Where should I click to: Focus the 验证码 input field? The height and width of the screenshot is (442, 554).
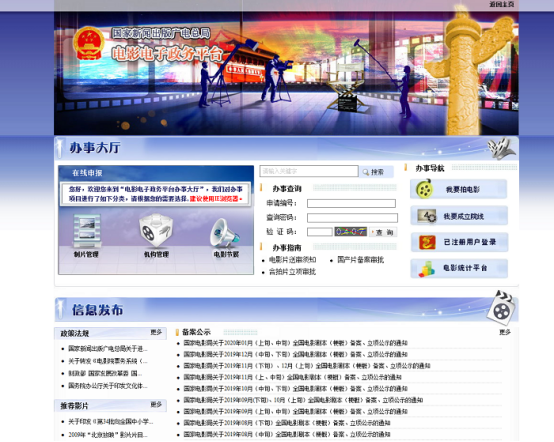coord(320,232)
